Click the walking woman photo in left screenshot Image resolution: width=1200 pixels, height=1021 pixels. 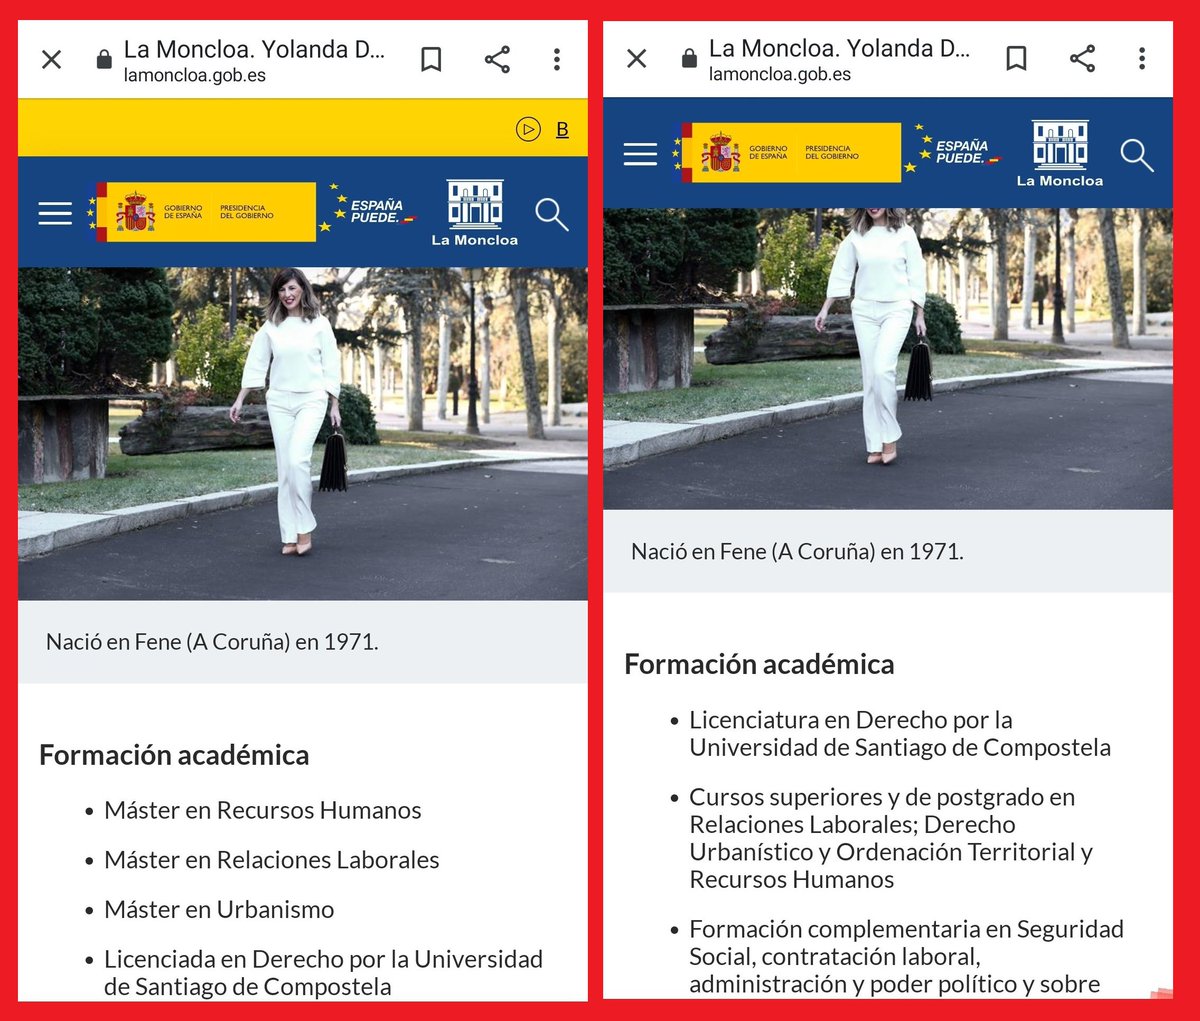303,434
